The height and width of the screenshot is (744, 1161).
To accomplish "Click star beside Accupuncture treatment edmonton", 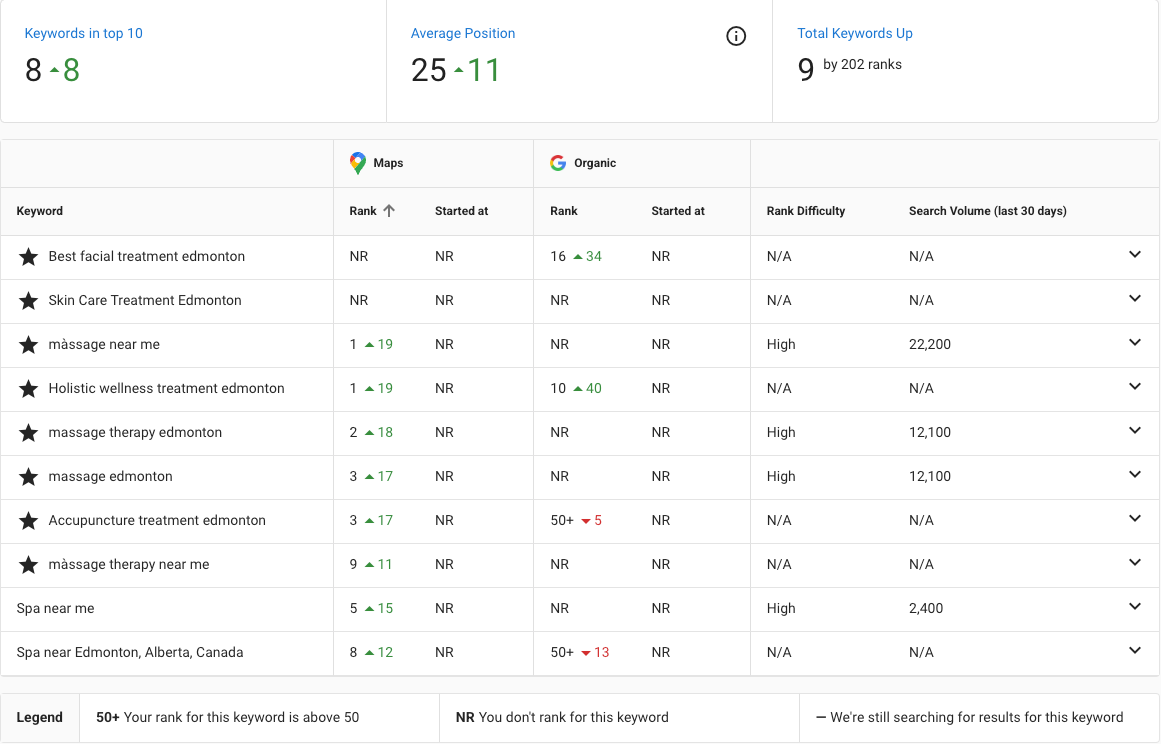I will point(28,520).
